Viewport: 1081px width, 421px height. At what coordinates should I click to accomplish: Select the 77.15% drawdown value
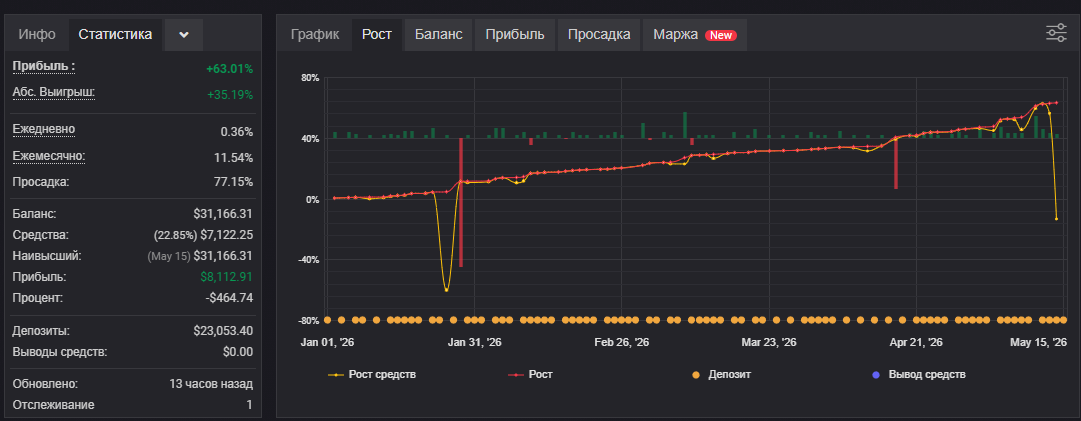[x=233, y=183]
